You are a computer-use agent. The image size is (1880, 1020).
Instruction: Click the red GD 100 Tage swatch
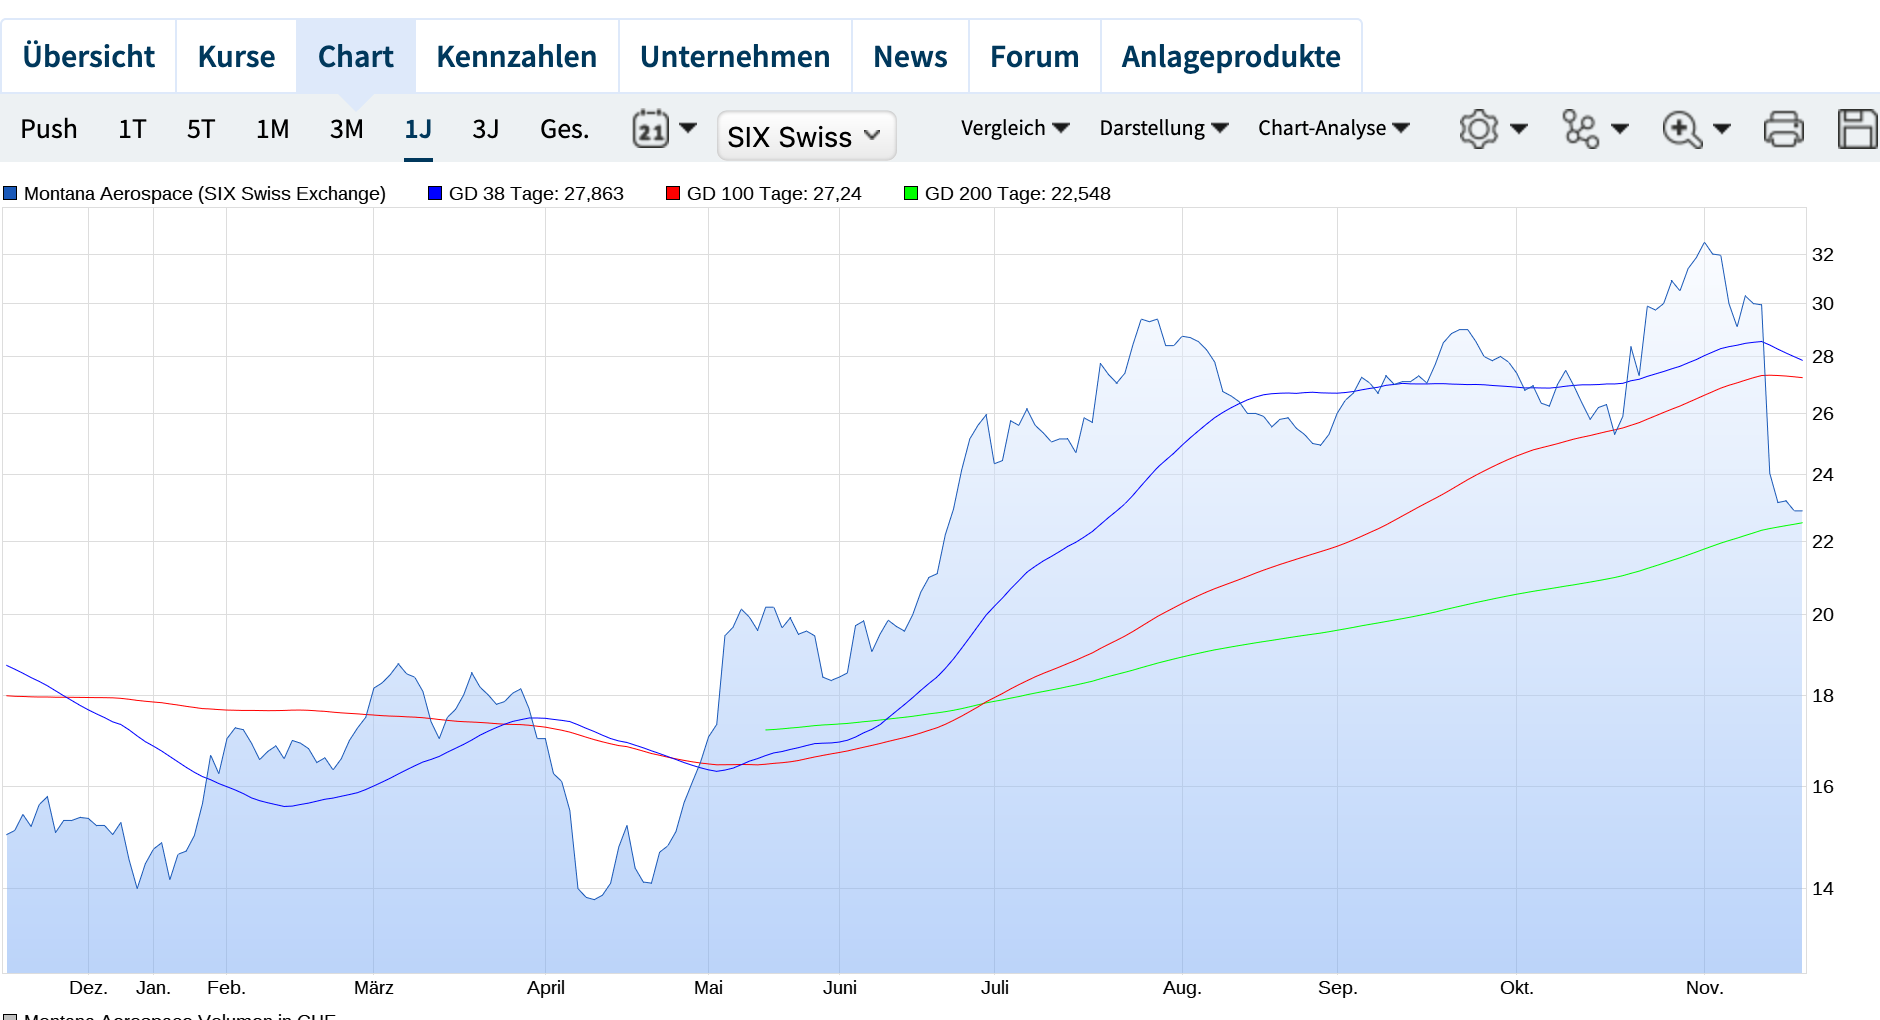pos(673,193)
